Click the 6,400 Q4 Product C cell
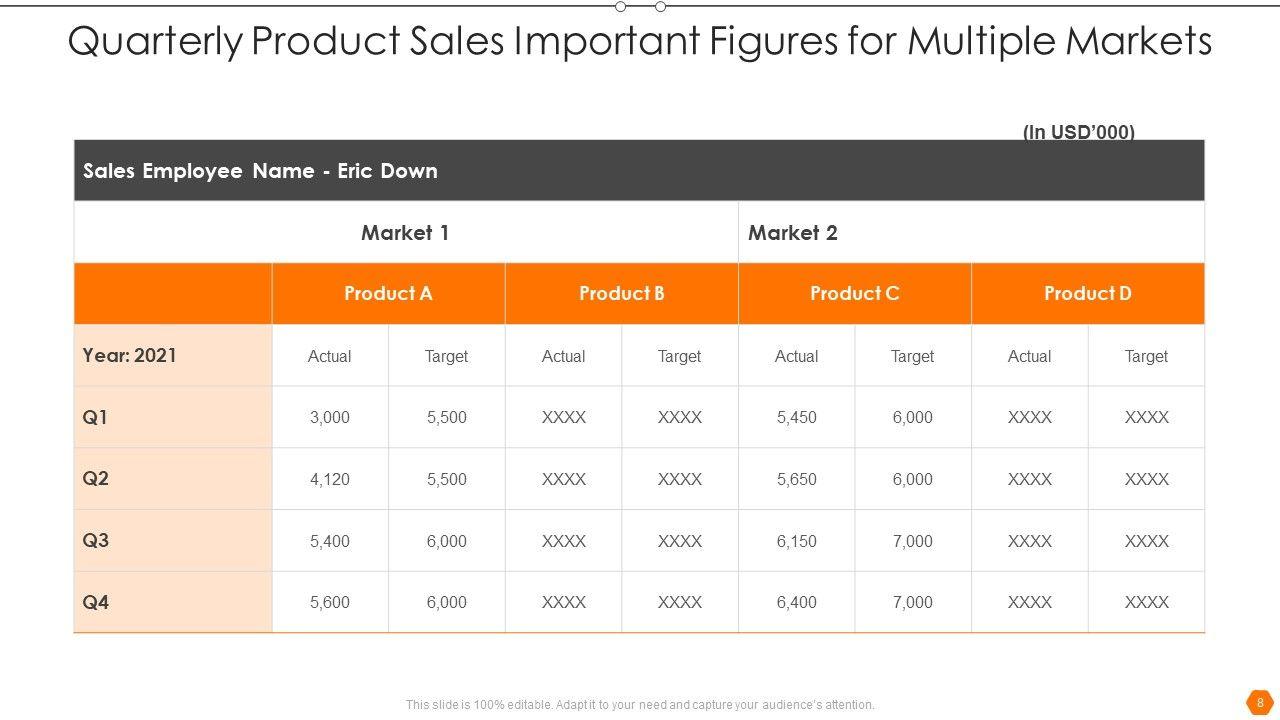Image resolution: width=1280 pixels, height=720 pixels. pos(796,603)
